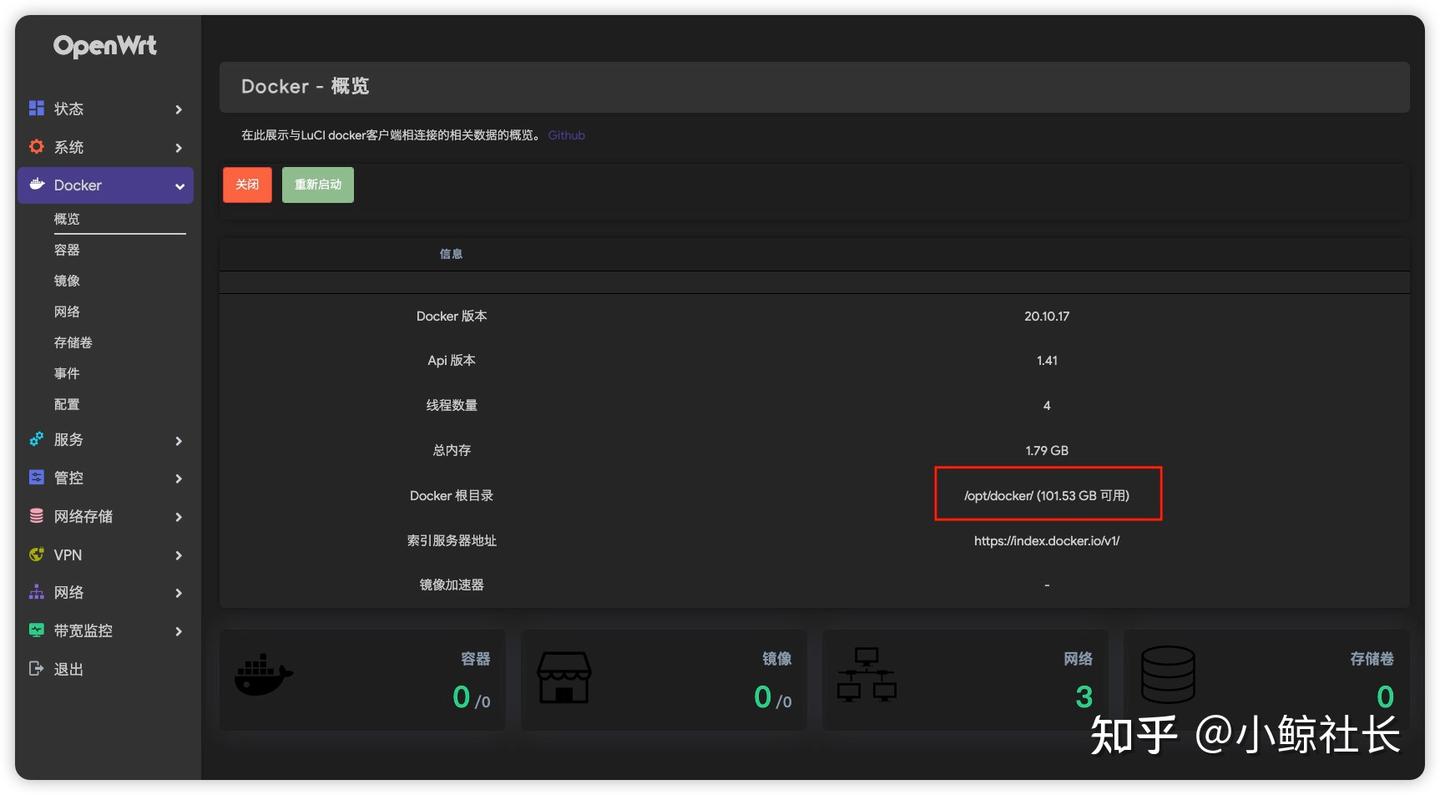
Task: Open the 概览 Docker submenu item
Action: pos(67,219)
